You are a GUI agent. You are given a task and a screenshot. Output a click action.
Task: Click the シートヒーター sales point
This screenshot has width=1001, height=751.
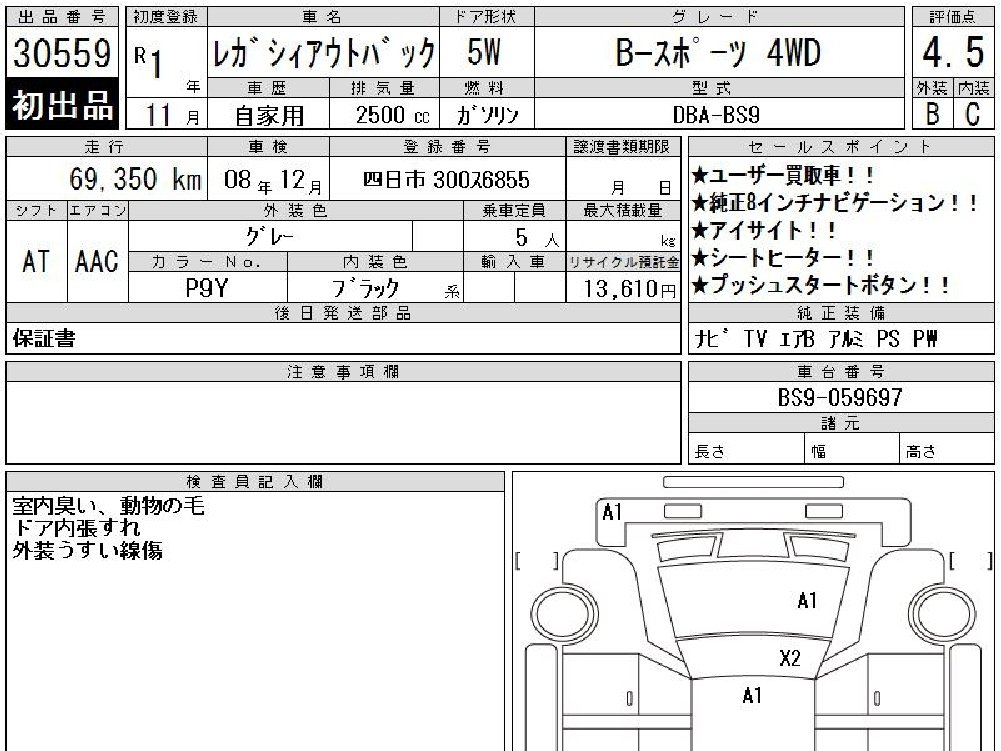(x=783, y=258)
